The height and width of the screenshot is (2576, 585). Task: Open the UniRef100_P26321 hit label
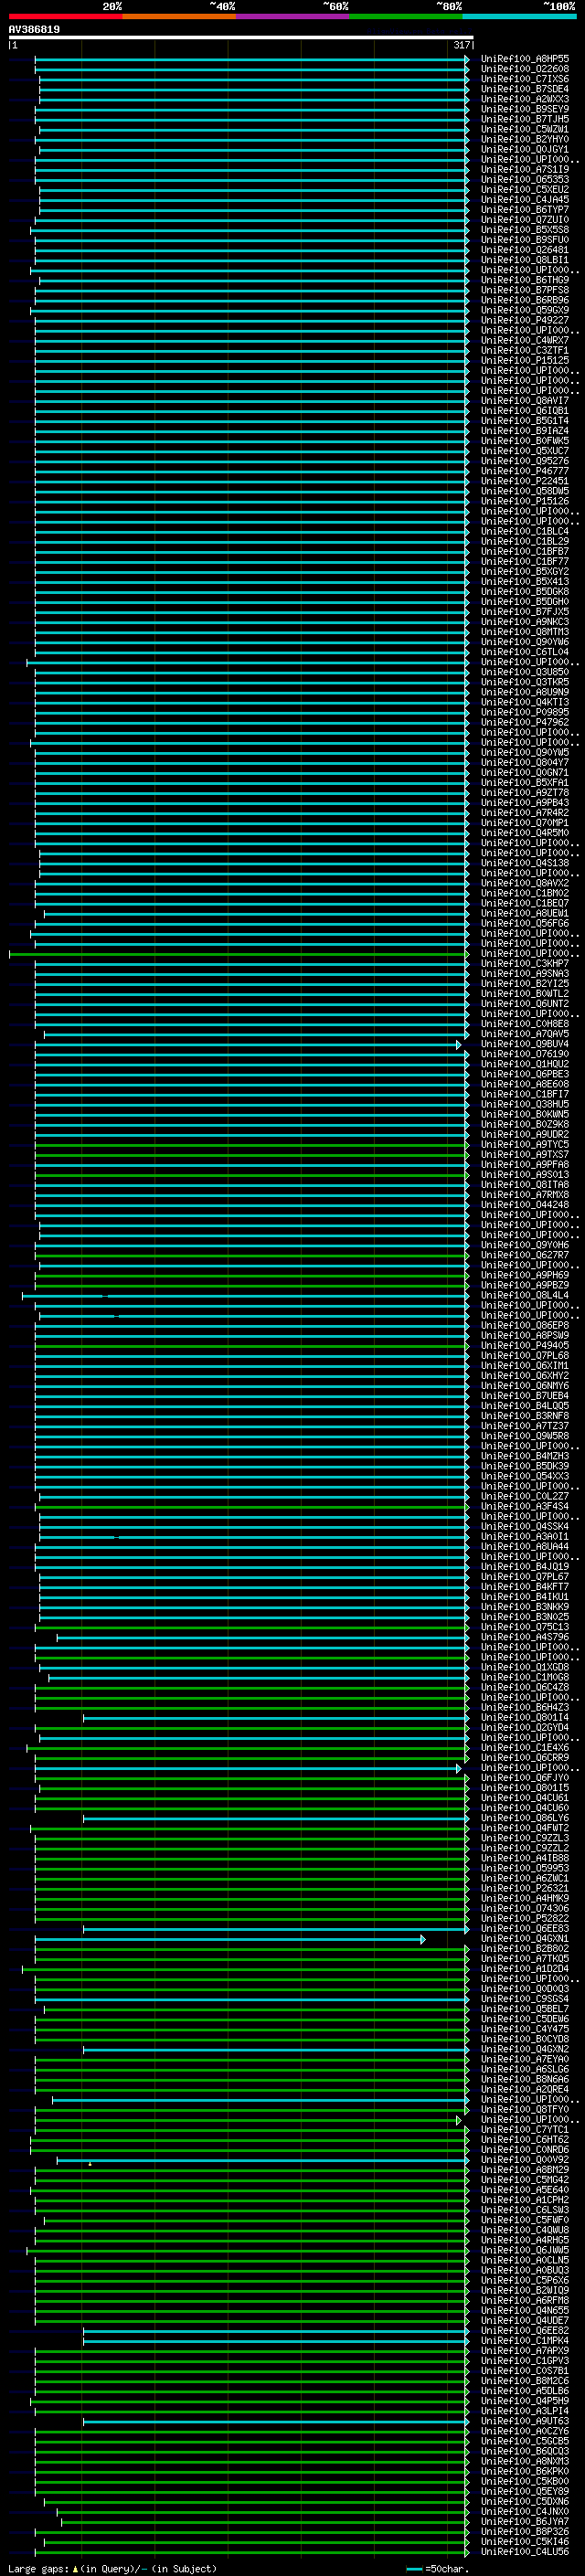point(524,1888)
